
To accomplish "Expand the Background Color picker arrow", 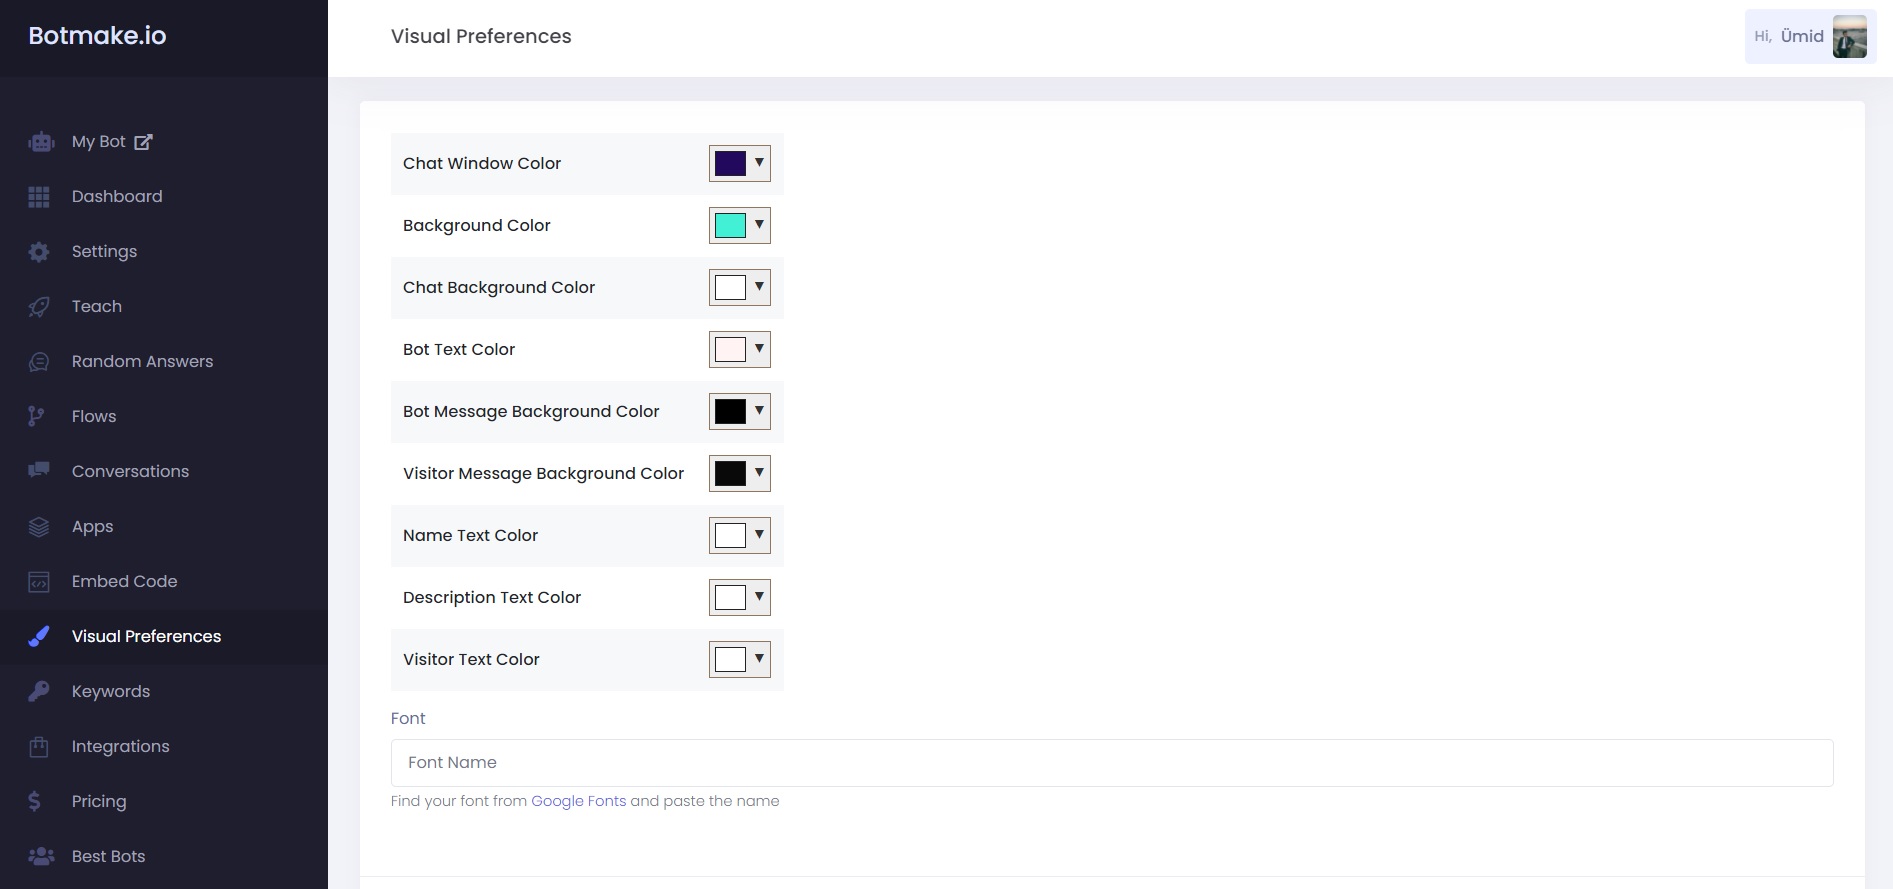I will pos(759,225).
